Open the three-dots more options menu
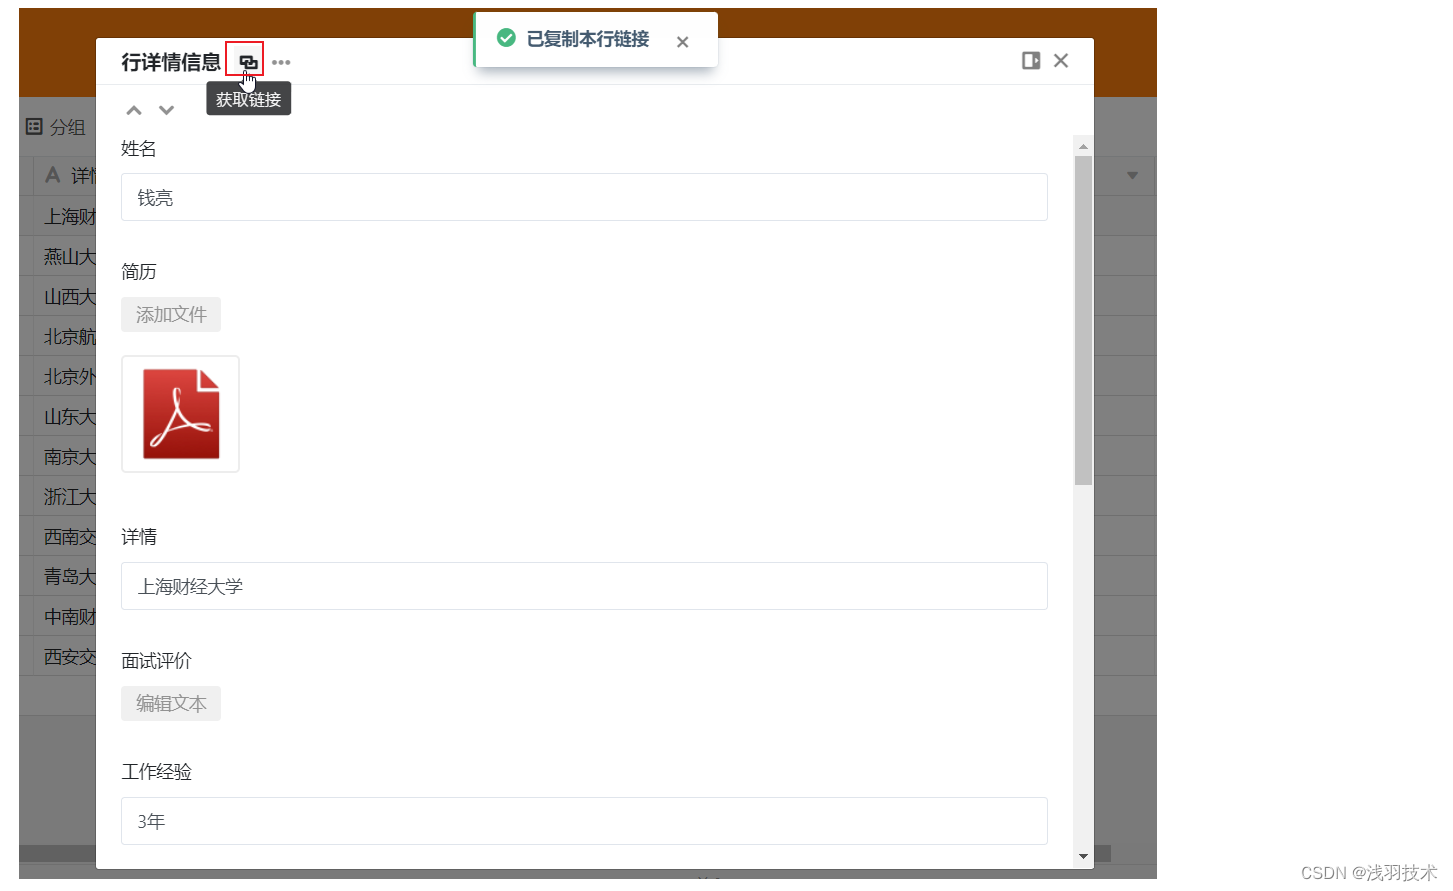 click(x=281, y=62)
